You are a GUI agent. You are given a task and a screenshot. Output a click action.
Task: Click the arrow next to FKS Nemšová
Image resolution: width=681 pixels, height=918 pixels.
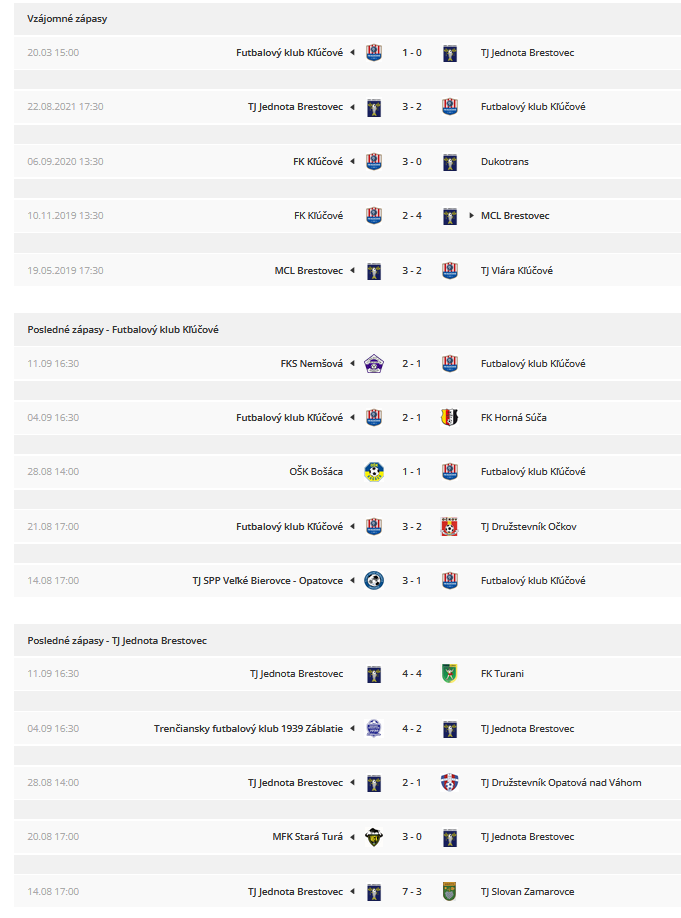click(353, 364)
